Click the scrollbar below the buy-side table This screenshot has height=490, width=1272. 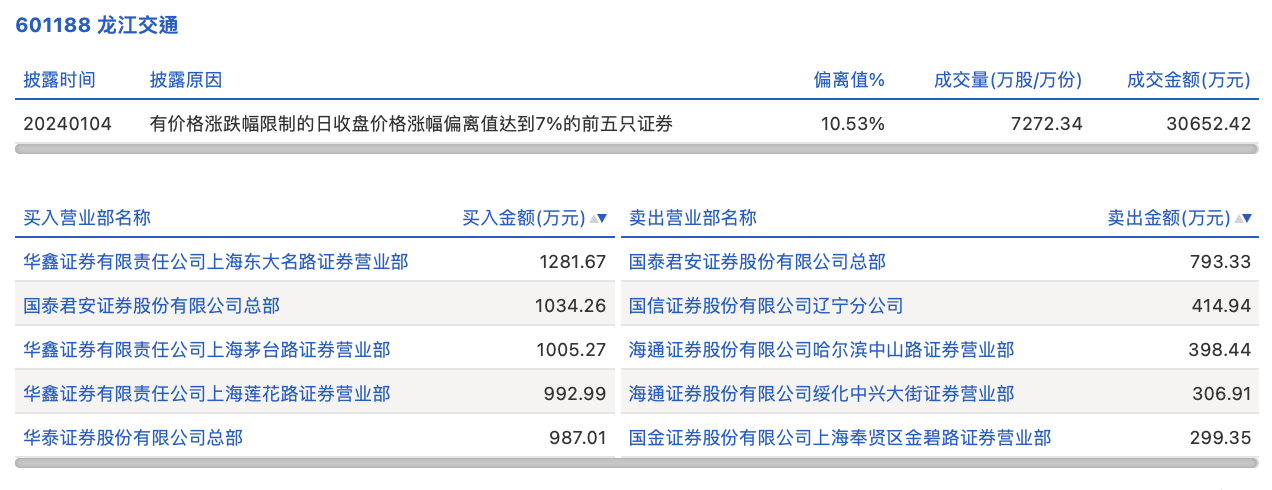315,463
